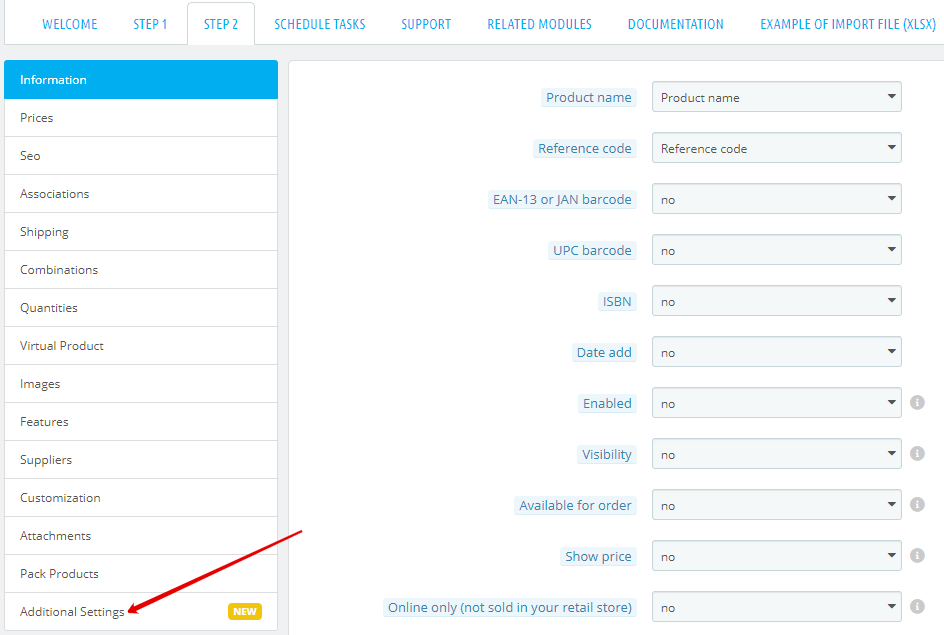The height and width of the screenshot is (635, 944).
Task: Click info icon beside Online only field
Action: pyautogui.click(x=917, y=607)
